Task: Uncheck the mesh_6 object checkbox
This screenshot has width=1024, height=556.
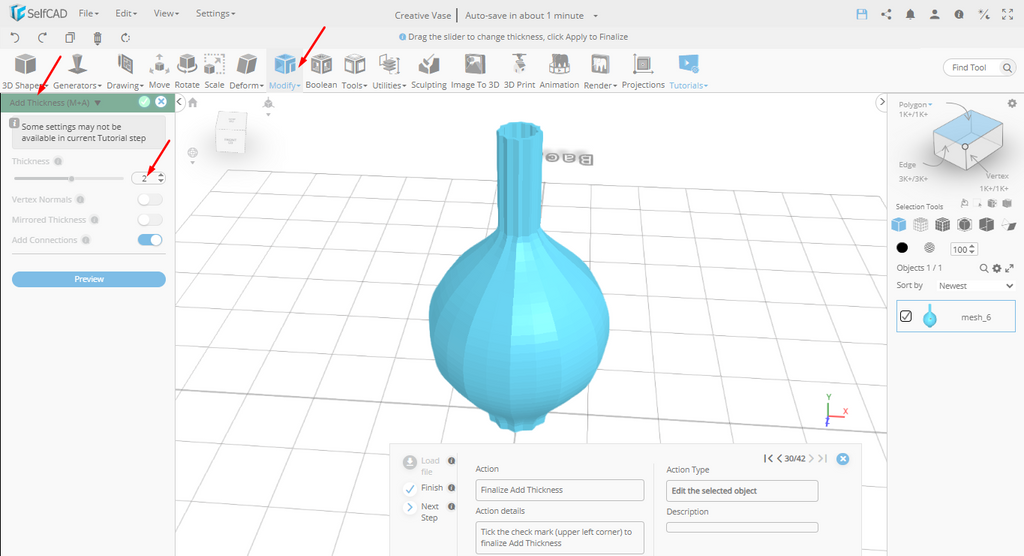Action: pos(906,316)
